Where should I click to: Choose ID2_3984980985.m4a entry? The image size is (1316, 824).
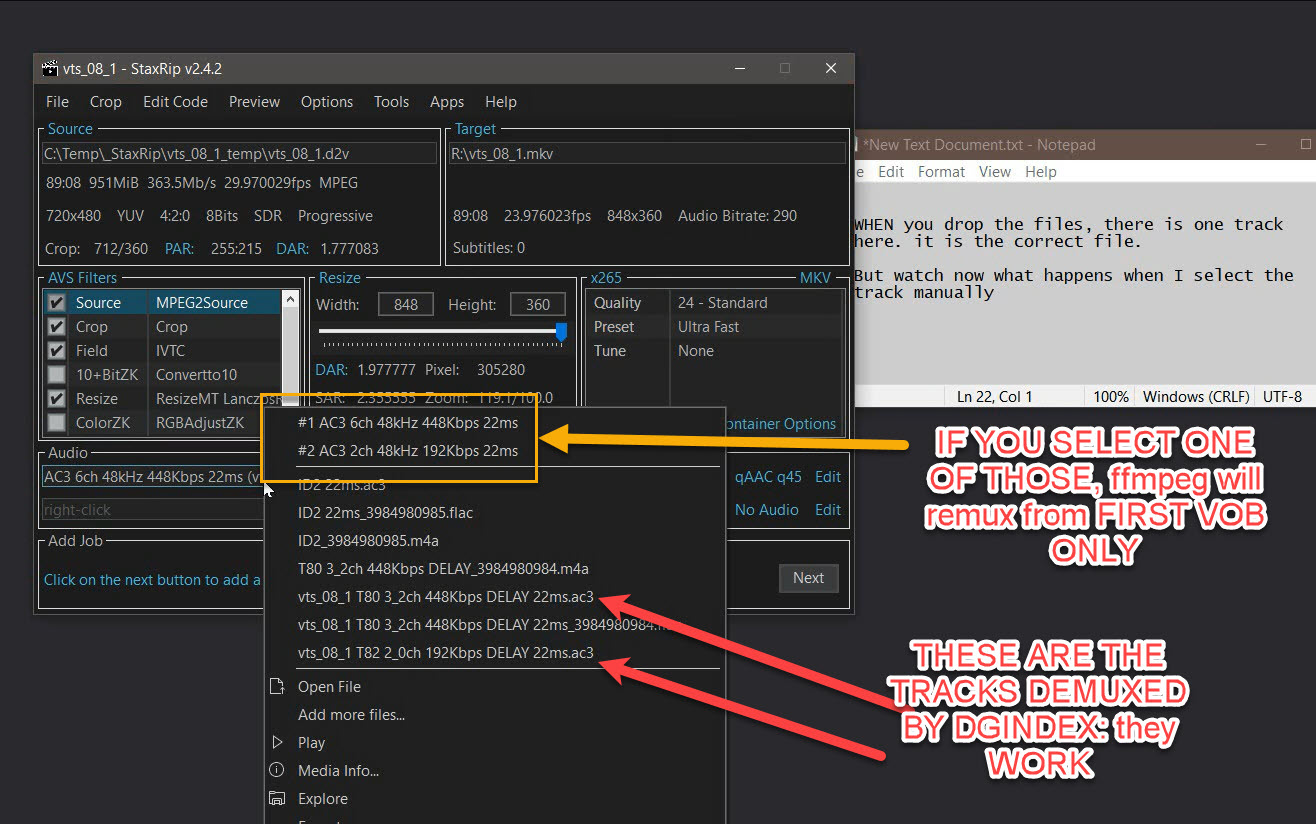(x=368, y=541)
